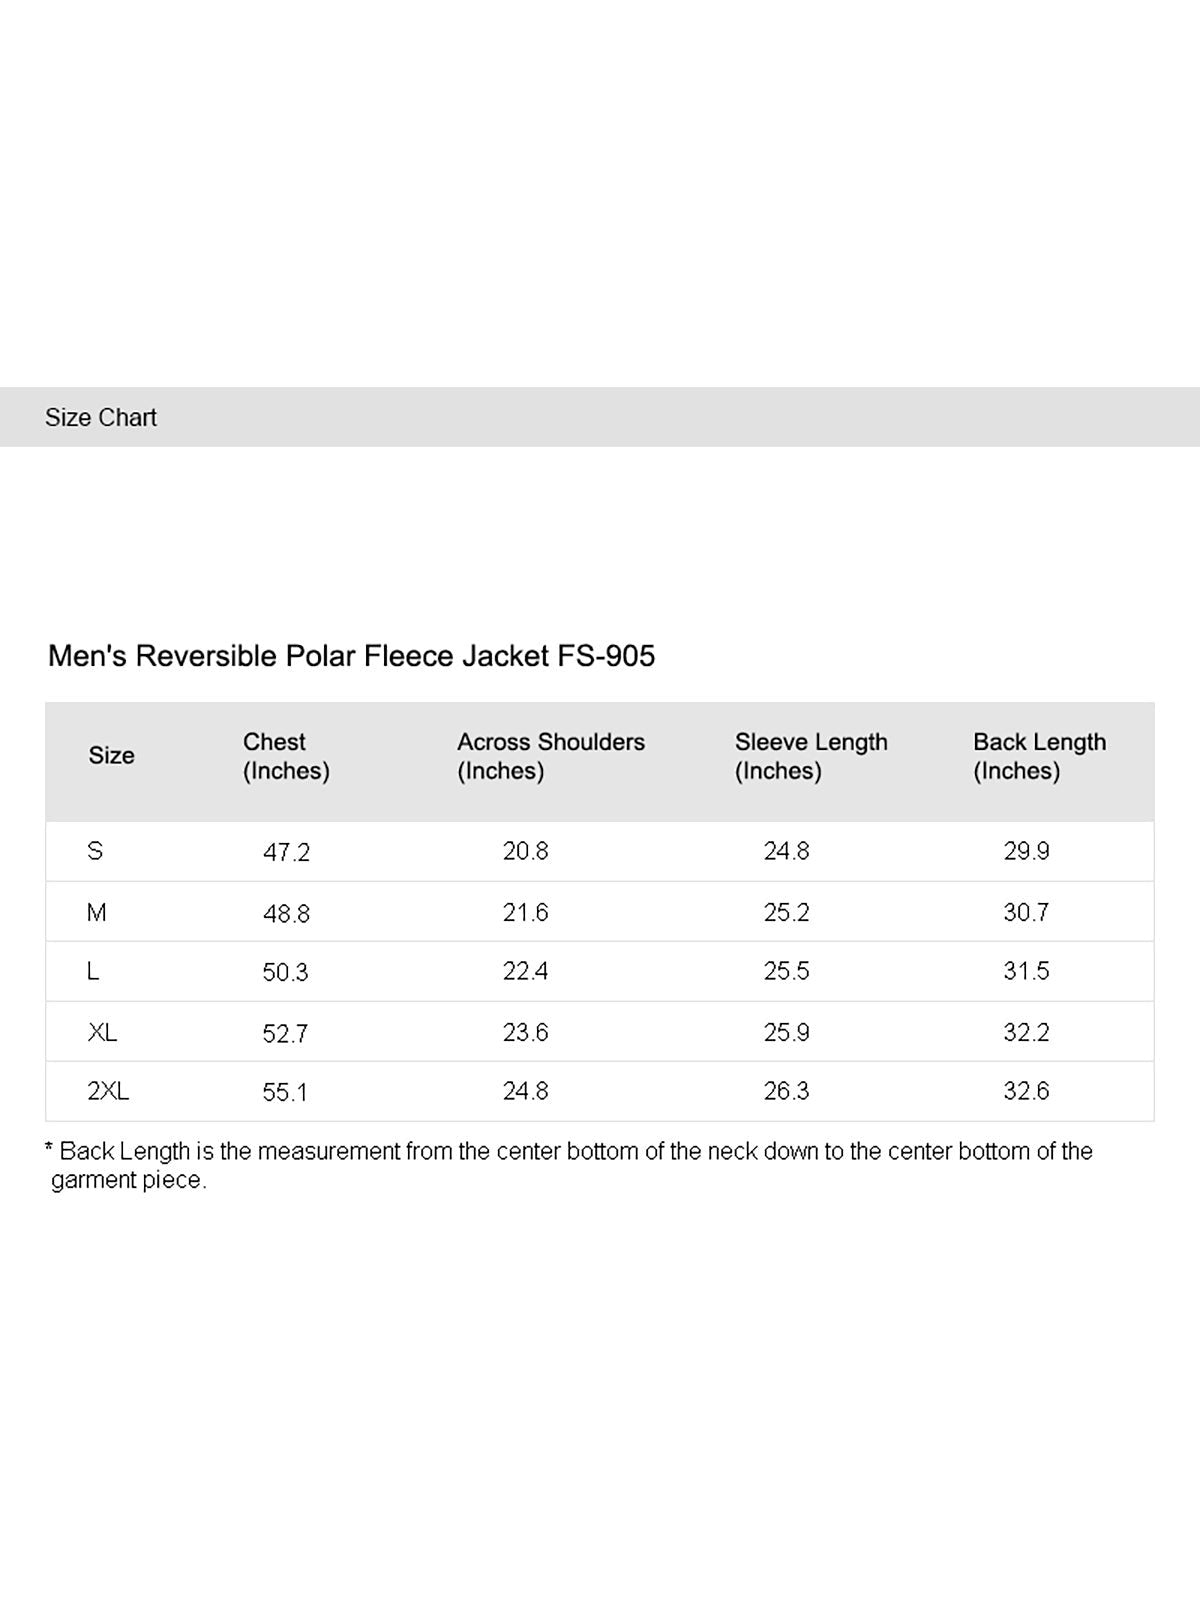Select the L size row label
Image resolution: width=1200 pixels, height=1600 pixels.
(x=93, y=971)
